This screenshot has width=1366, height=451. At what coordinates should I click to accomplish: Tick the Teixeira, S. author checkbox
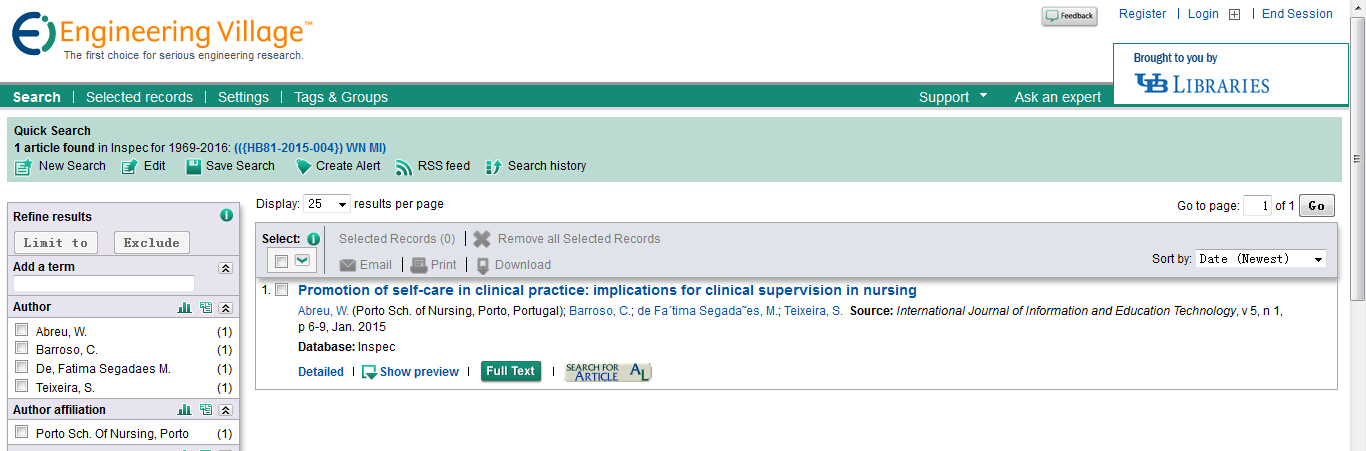click(x=22, y=387)
